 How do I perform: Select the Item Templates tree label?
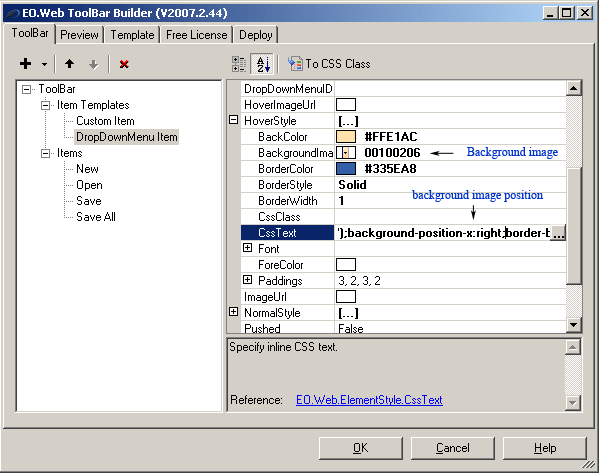tap(93, 105)
